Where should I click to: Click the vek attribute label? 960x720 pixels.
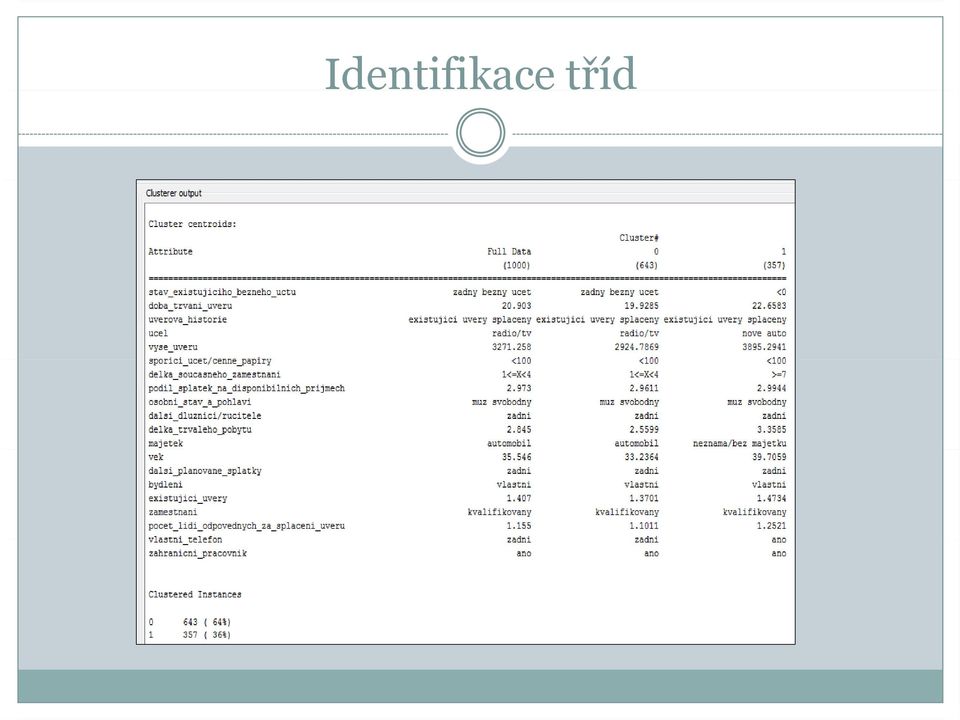coord(156,457)
